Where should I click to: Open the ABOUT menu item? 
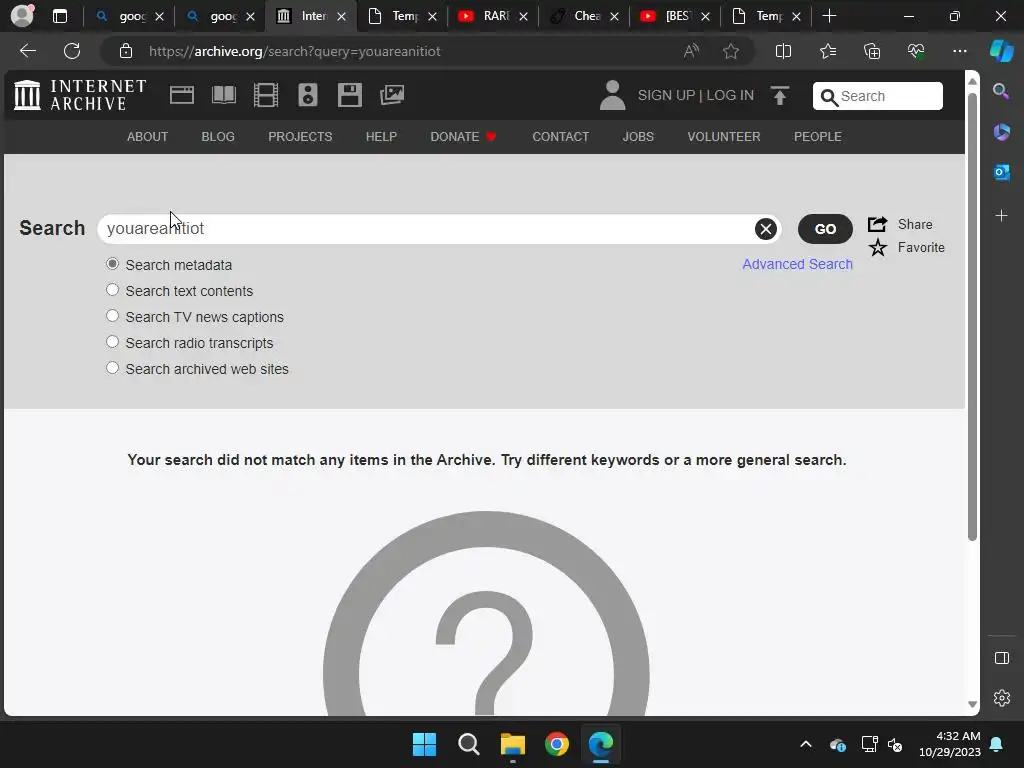click(148, 136)
